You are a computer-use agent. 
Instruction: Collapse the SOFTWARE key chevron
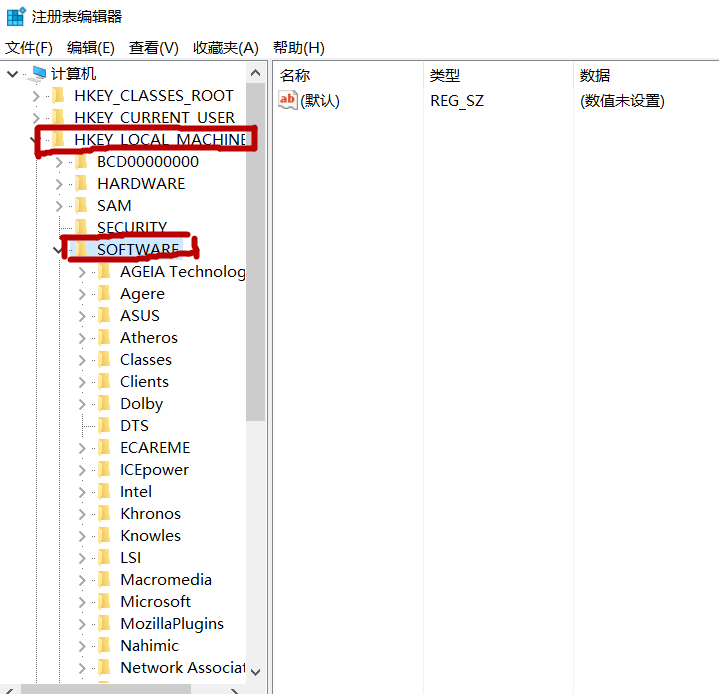coord(57,250)
